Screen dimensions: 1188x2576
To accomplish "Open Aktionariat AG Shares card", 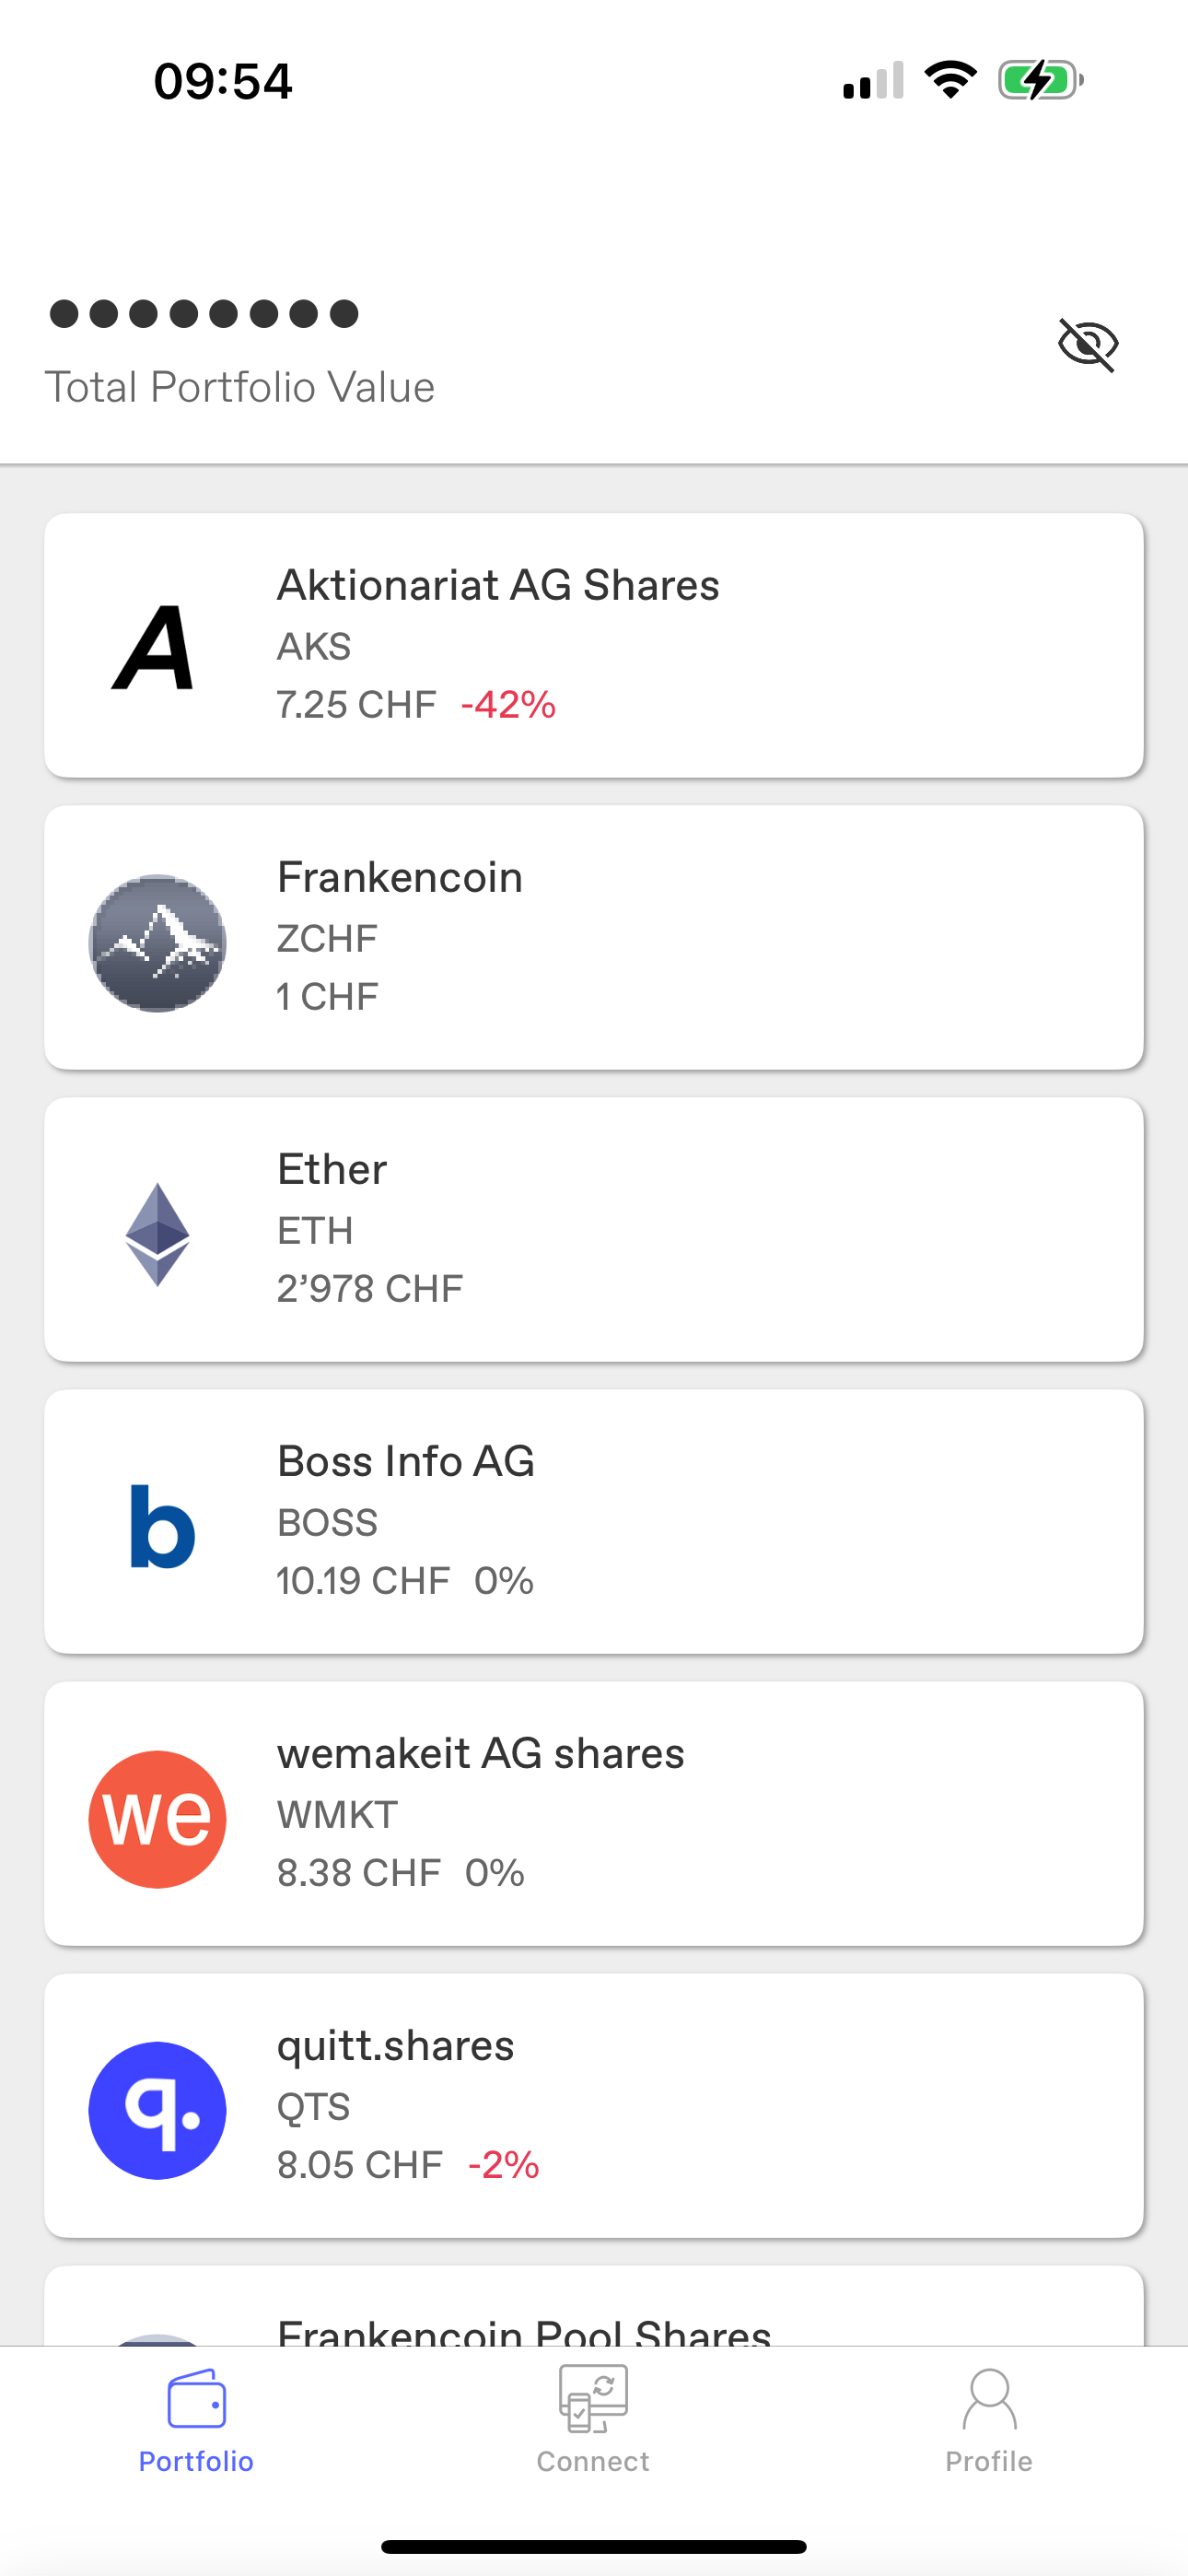I will coord(594,645).
